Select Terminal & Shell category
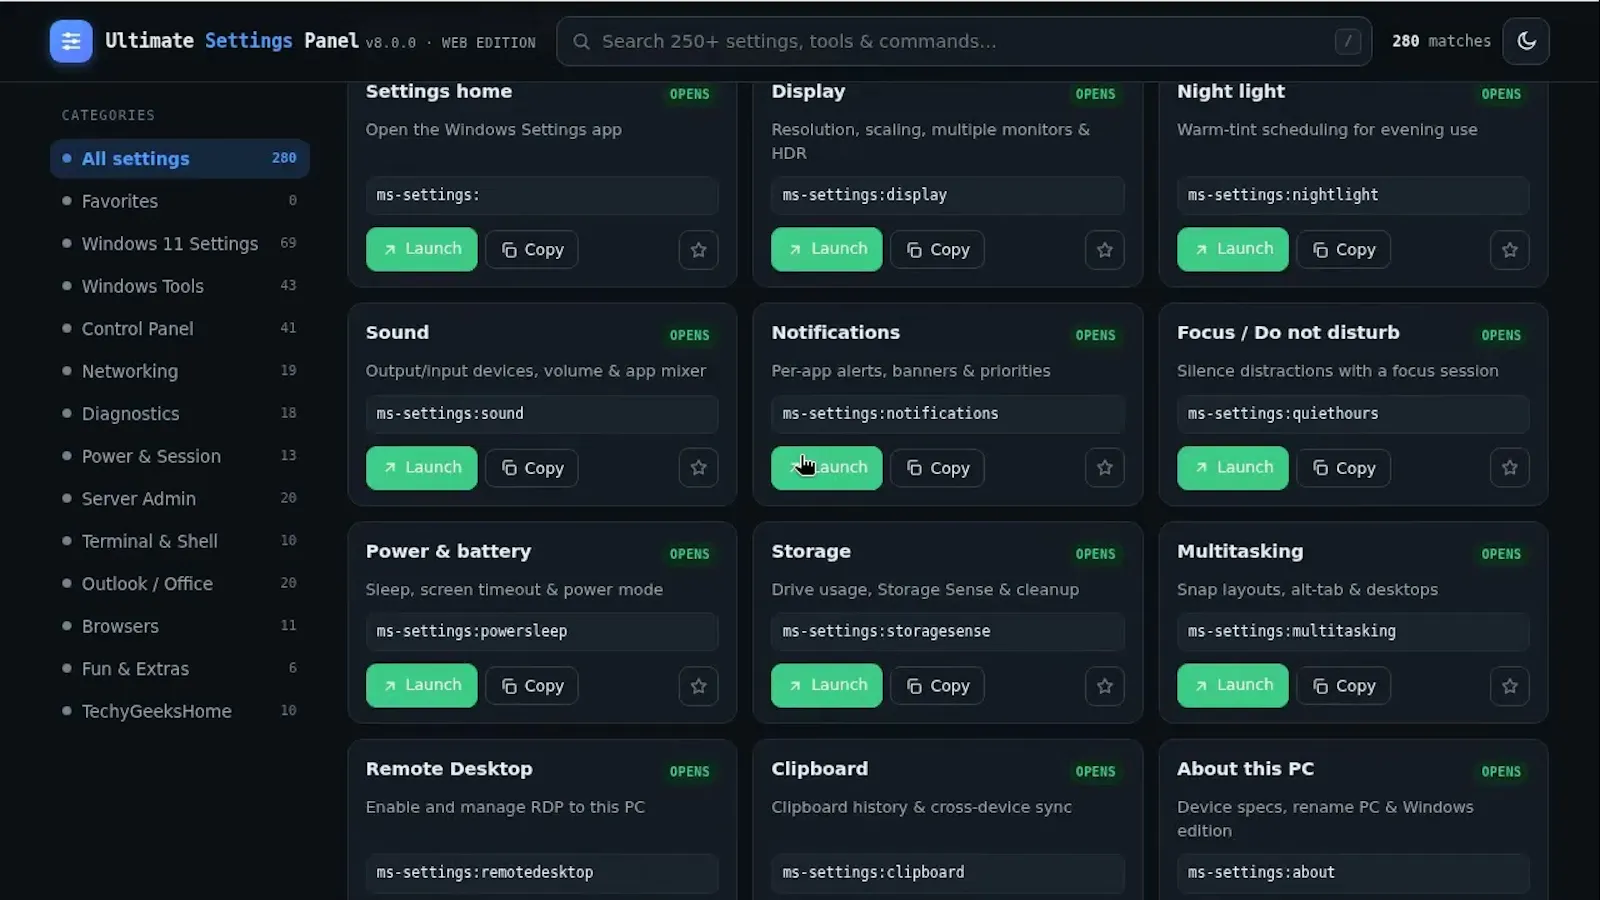The height and width of the screenshot is (900, 1600). pyautogui.click(x=180, y=541)
